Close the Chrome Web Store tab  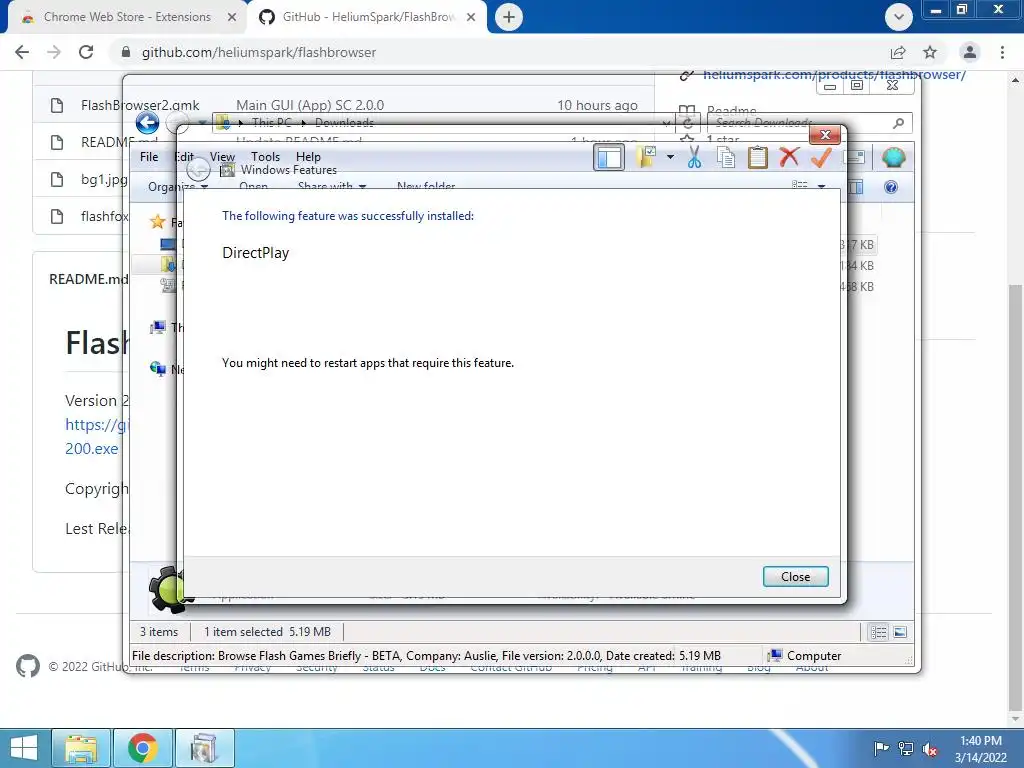232,17
